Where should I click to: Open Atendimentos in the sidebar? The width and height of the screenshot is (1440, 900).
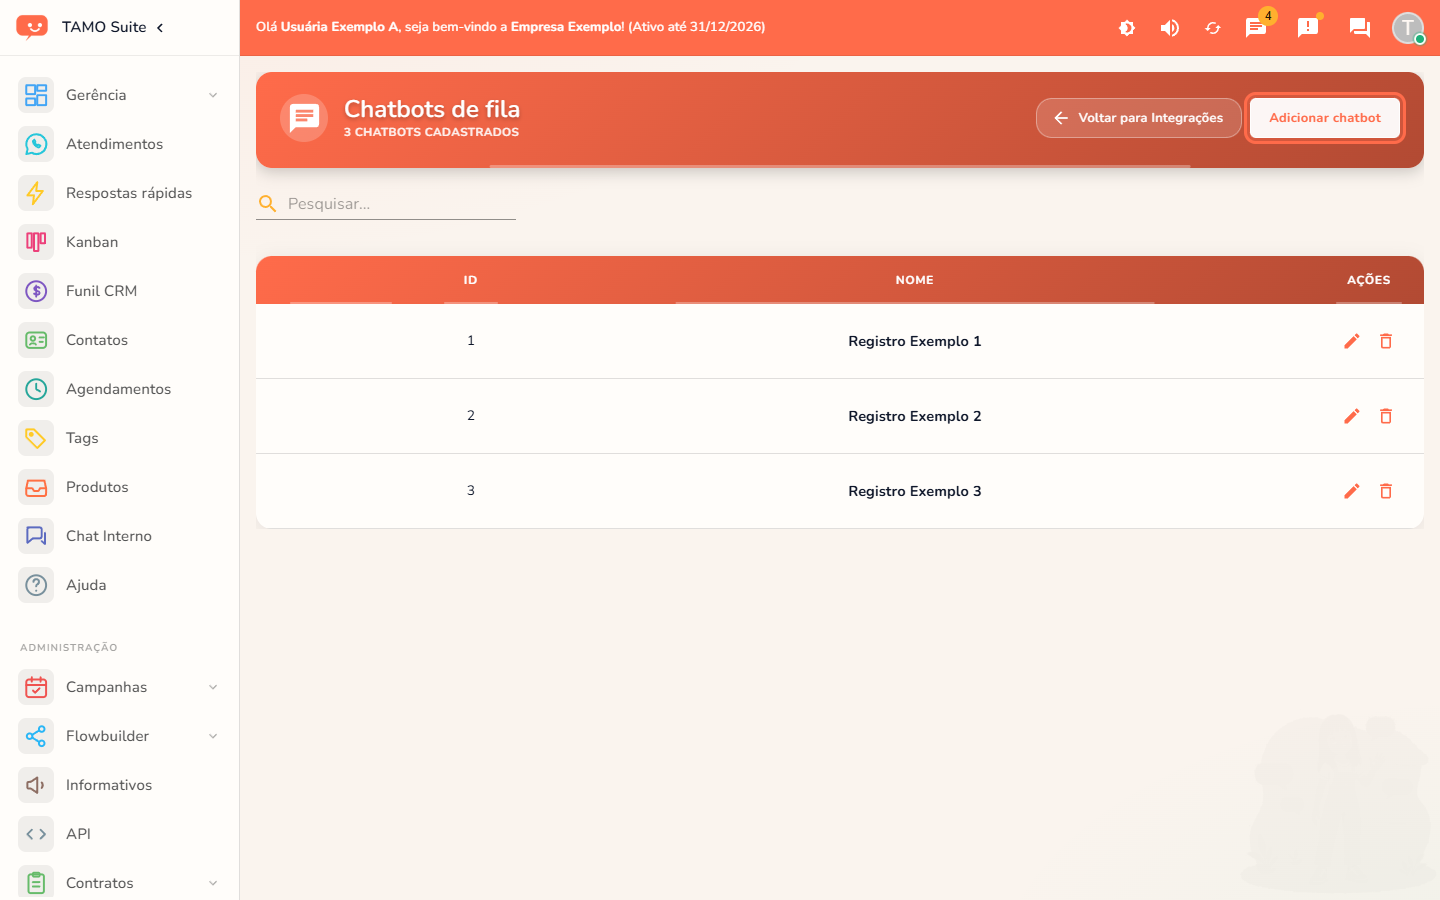coord(120,144)
